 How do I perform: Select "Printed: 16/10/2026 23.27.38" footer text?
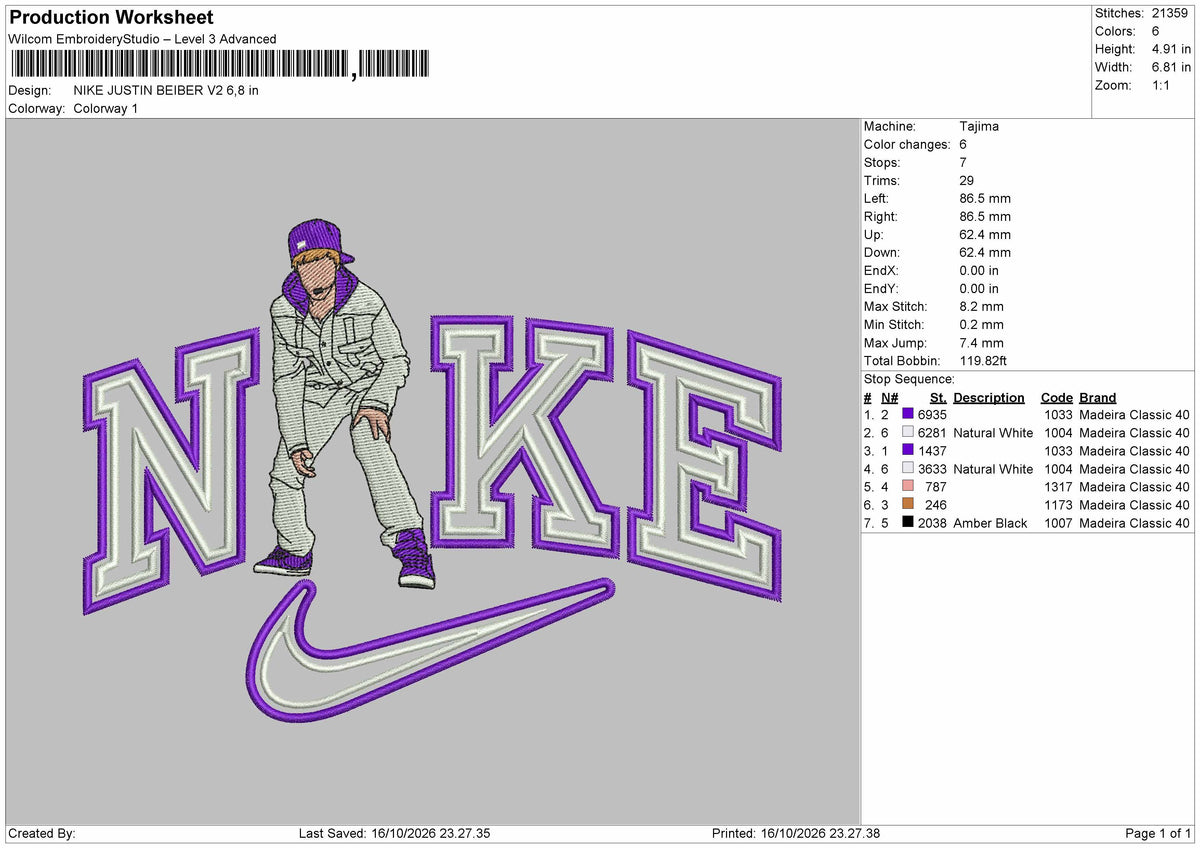tap(796, 834)
